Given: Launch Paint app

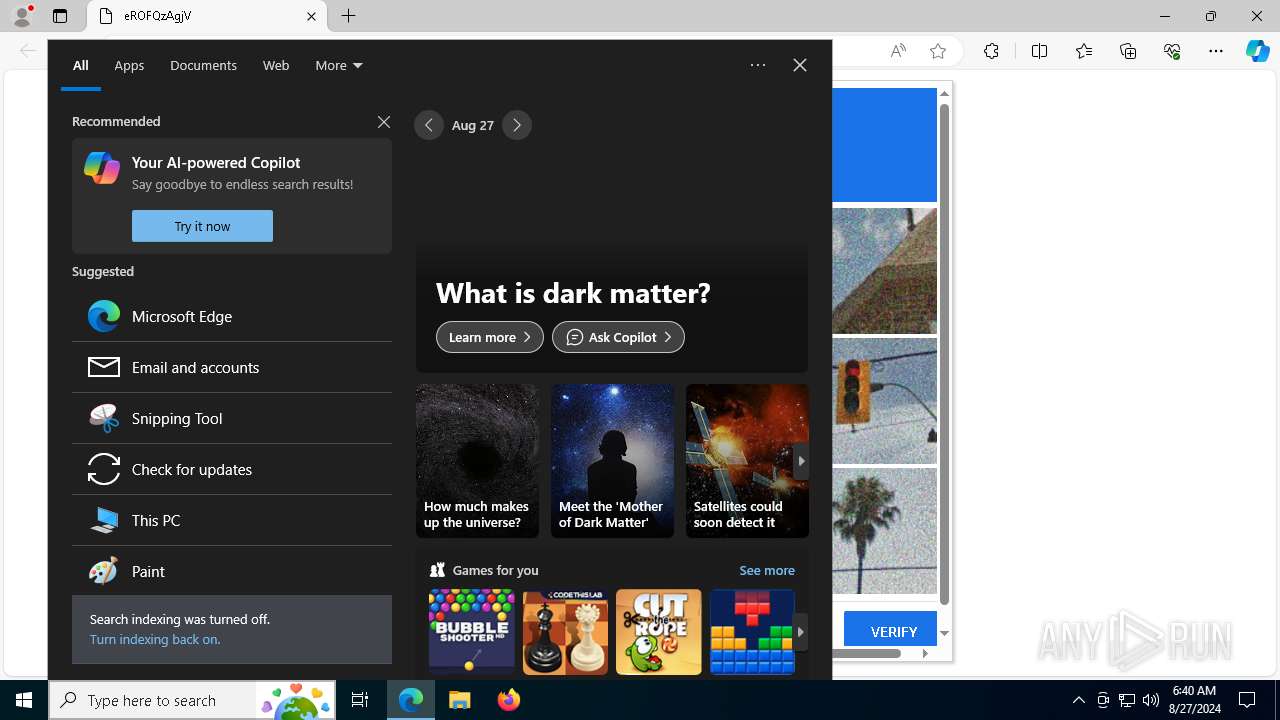Looking at the screenshot, I should (x=232, y=571).
